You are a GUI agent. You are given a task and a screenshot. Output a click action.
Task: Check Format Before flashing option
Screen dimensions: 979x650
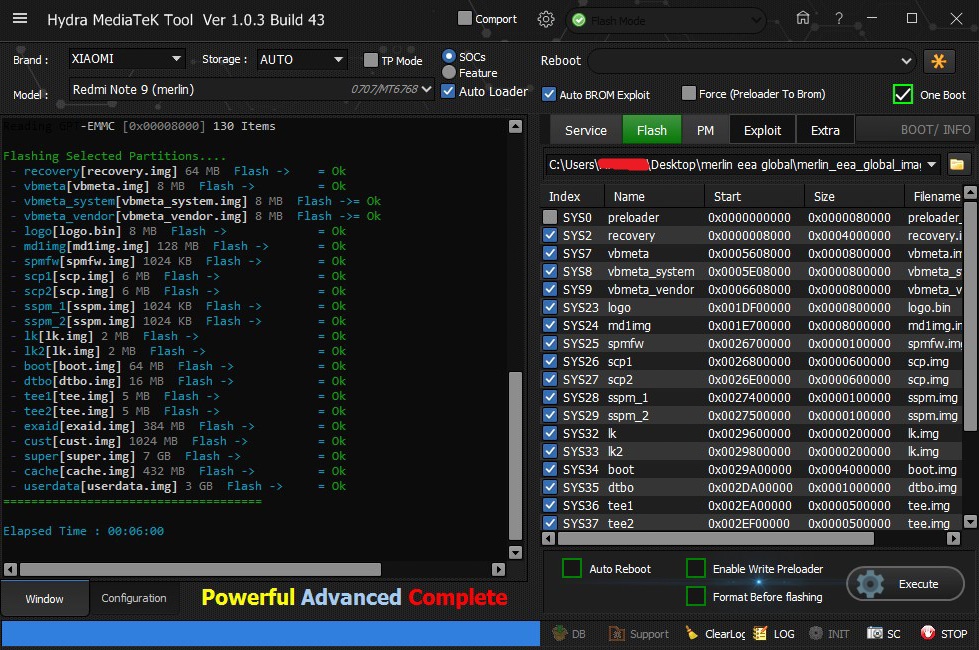[x=696, y=596]
